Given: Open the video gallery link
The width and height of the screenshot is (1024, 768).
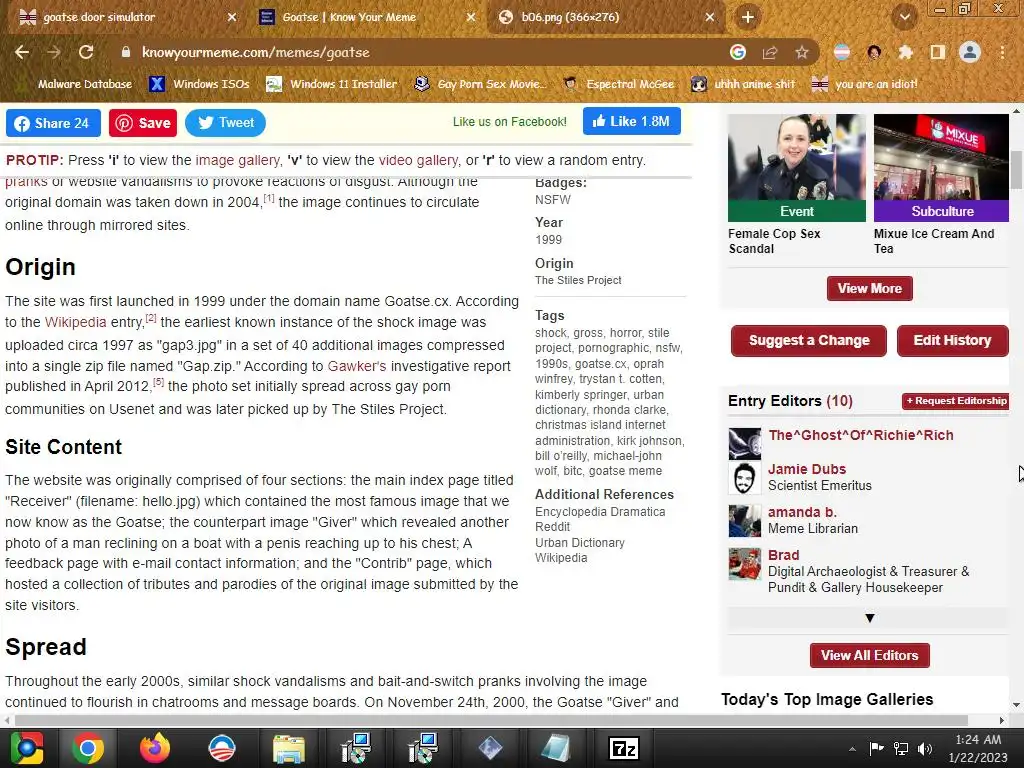Looking at the screenshot, I should point(418,161).
